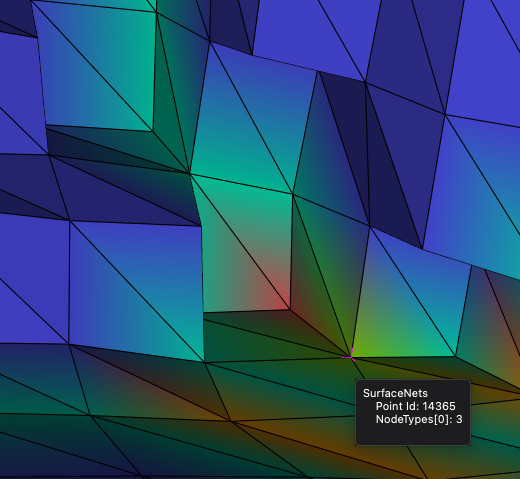This screenshot has height=479, width=520.
Task: Click the NodeTypes[0]: 3 tooltip line
Action: coord(419,419)
